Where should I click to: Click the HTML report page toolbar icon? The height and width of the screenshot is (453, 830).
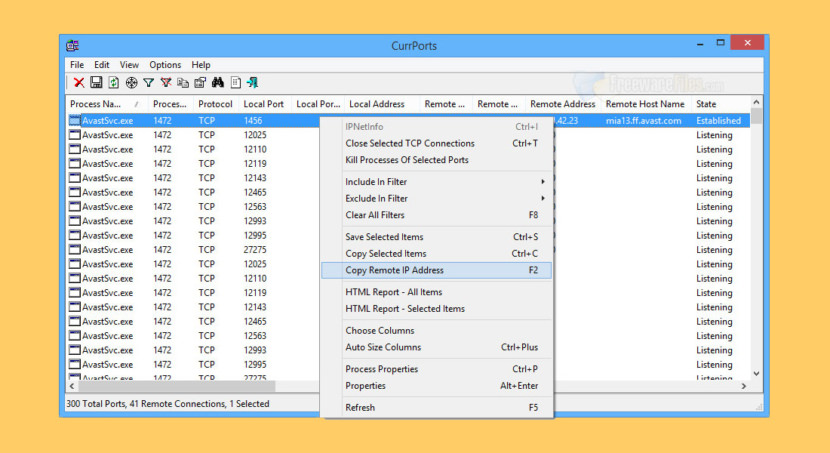pyautogui.click(x=236, y=83)
